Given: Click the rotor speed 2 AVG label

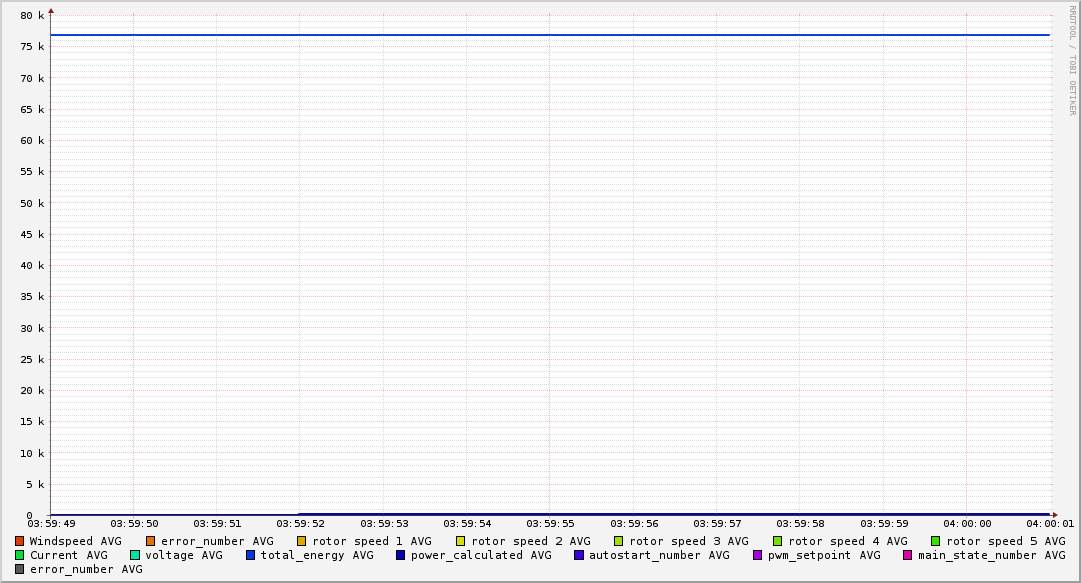Looking at the screenshot, I should pos(530,541).
